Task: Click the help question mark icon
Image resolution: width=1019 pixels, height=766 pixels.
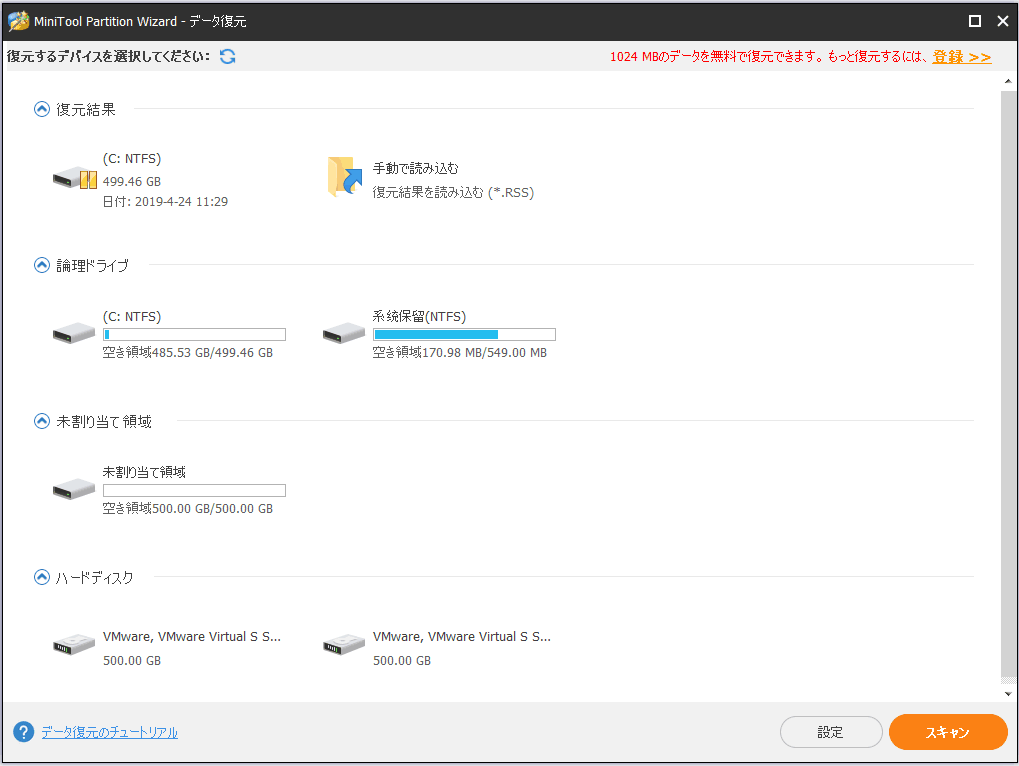Action: 23,732
